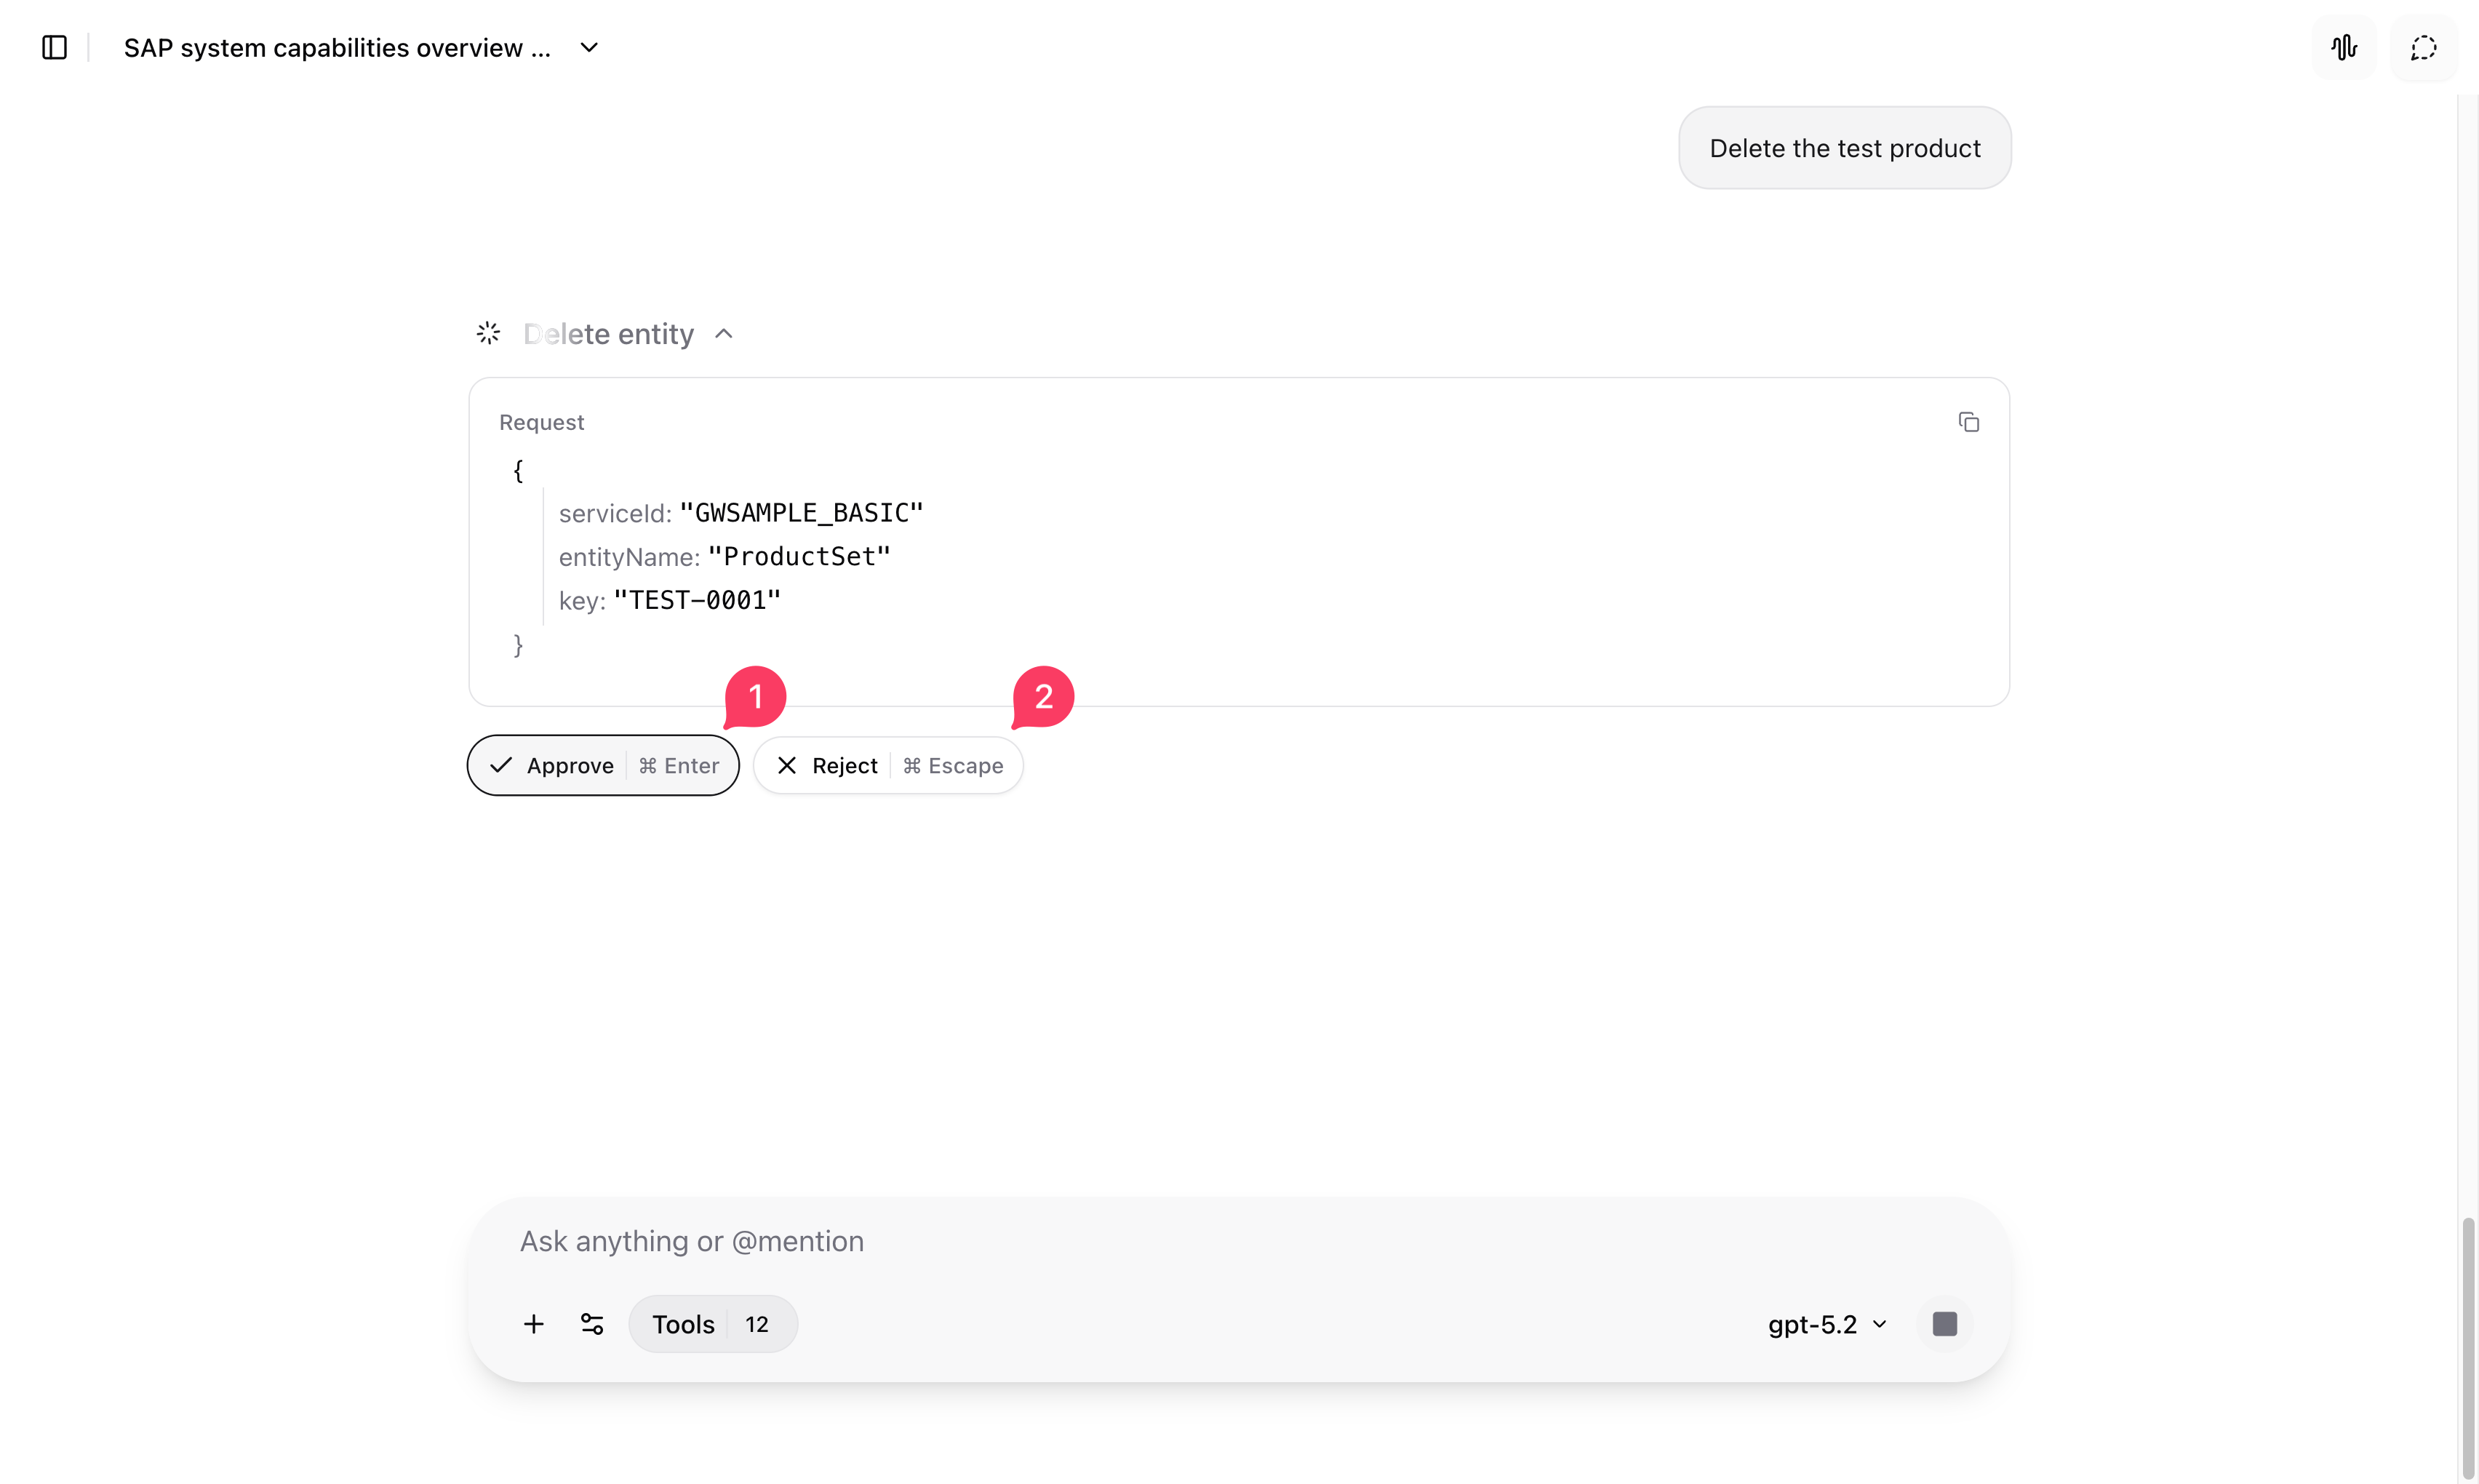The height and width of the screenshot is (1484, 2479).
Task: Click the spinning loader icon
Action: pos(488,334)
